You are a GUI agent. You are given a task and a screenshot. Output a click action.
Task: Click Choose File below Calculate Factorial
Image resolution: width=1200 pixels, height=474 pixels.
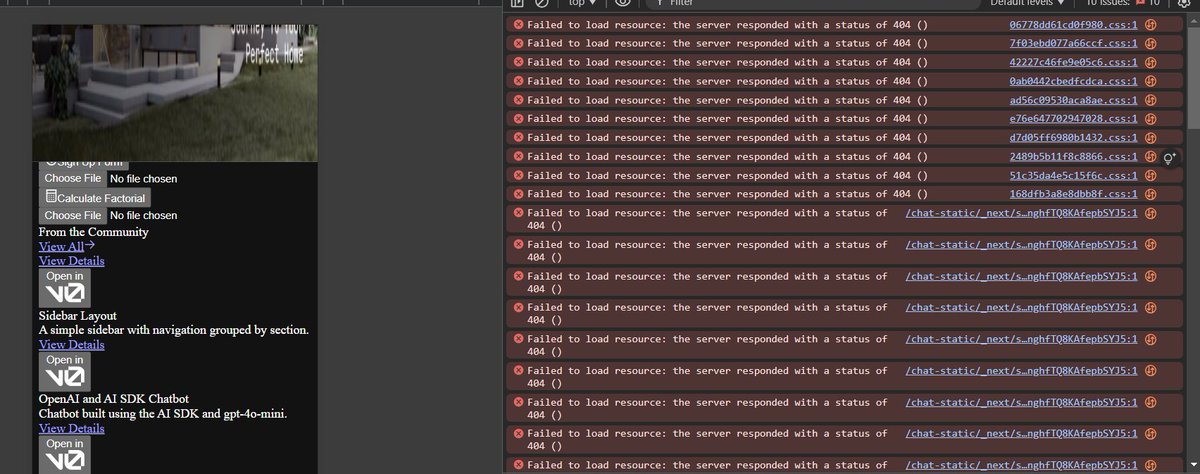point(72,215)
